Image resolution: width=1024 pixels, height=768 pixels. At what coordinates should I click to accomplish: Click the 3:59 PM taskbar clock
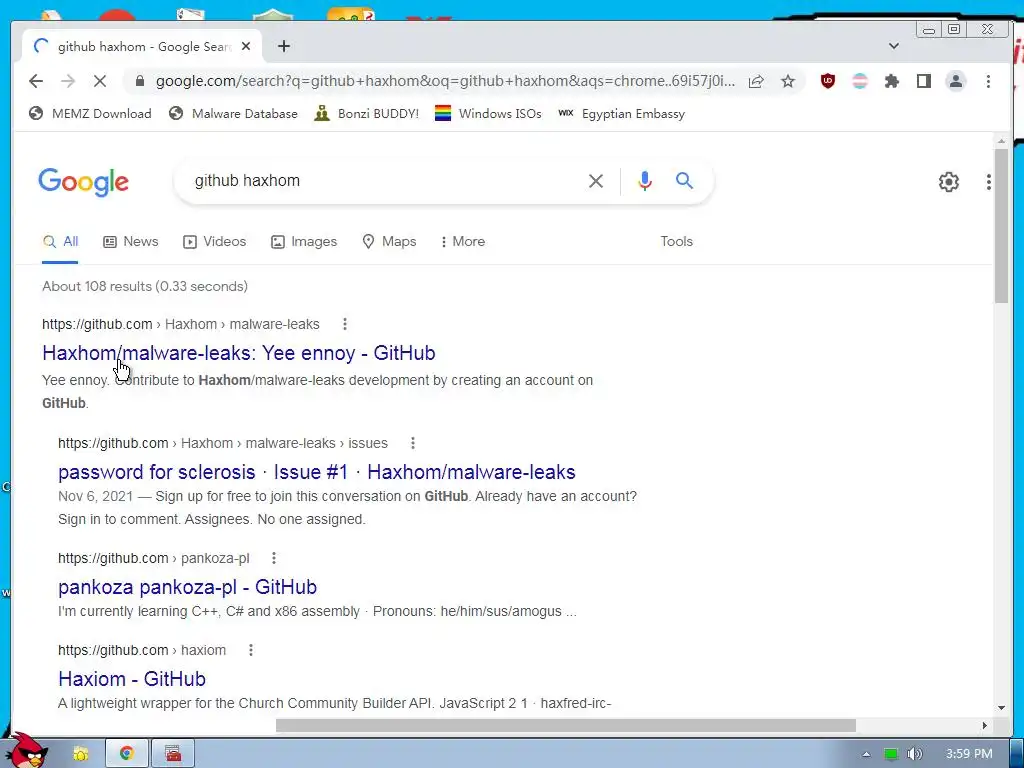(x=968, y=754)
